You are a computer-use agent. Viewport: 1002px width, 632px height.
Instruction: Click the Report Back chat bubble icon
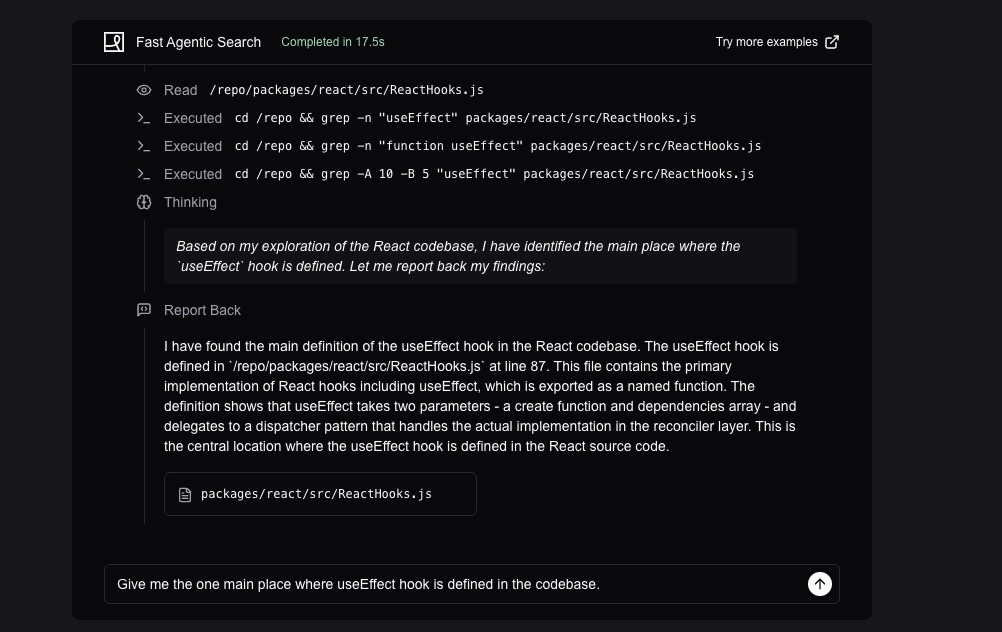pos(144,310)
